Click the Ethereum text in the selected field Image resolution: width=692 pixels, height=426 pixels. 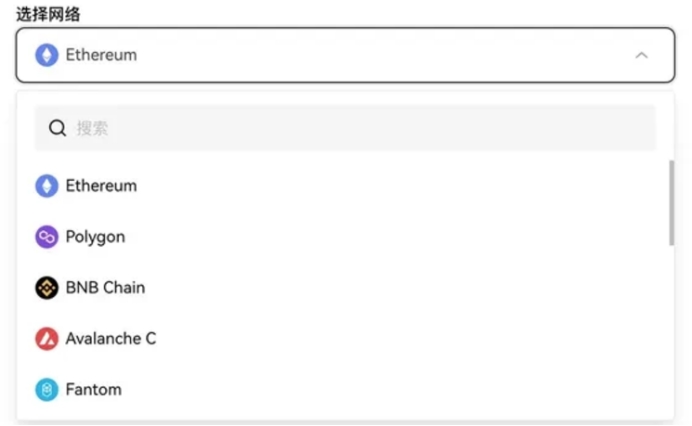pyautogui.click(x=102, y=55)
